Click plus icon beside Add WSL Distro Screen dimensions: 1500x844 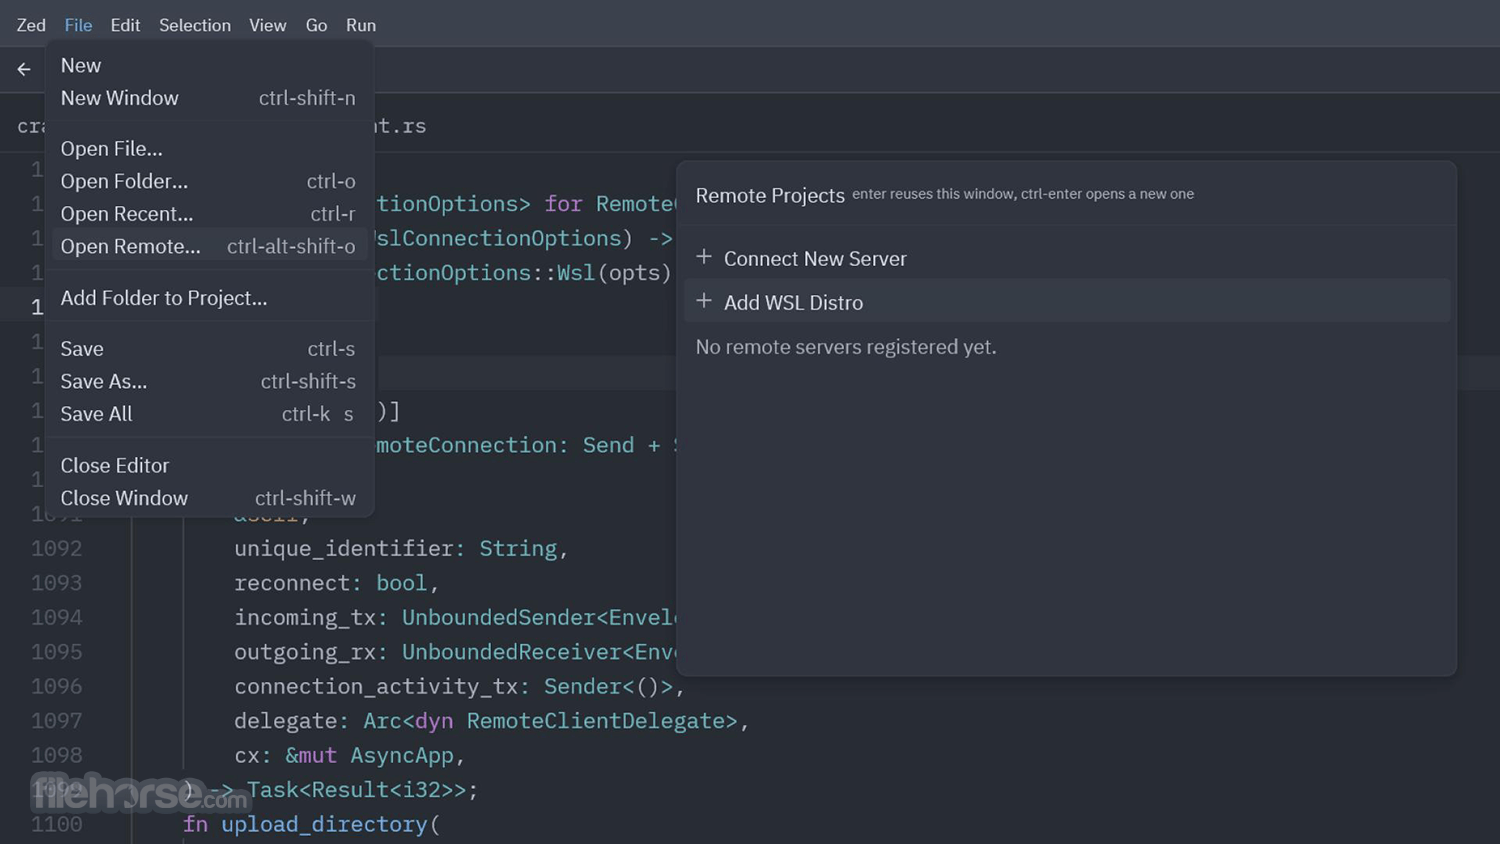pos(704,301)
